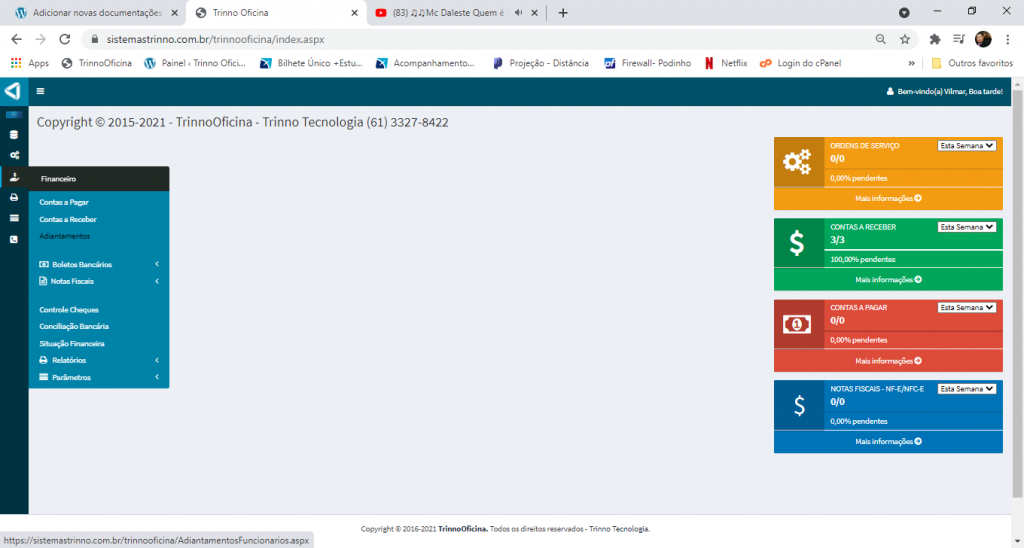Click the dollar icon on Notas Fiscais card
1024x548 pixels.
pyautogui.click(x=799, y=406)
